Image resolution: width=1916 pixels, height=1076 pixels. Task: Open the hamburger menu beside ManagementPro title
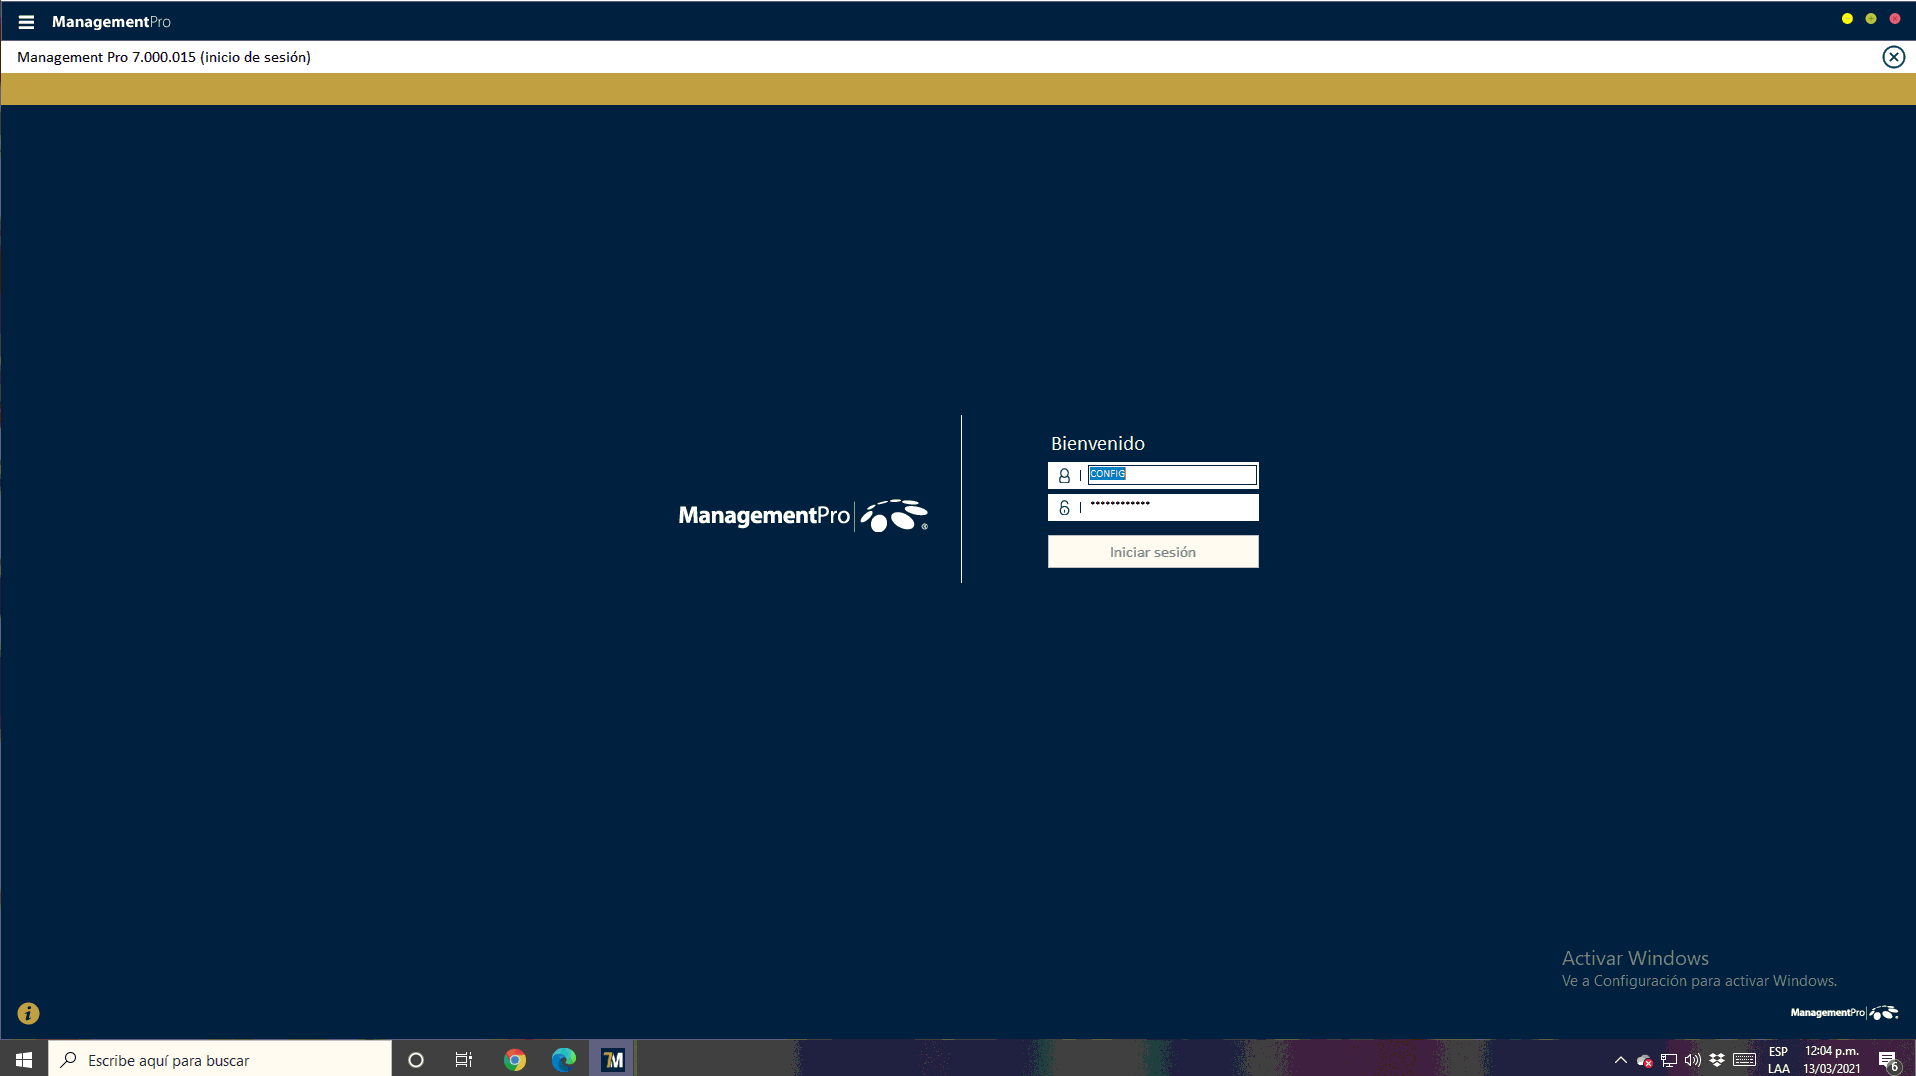click(x=26, y=21)
